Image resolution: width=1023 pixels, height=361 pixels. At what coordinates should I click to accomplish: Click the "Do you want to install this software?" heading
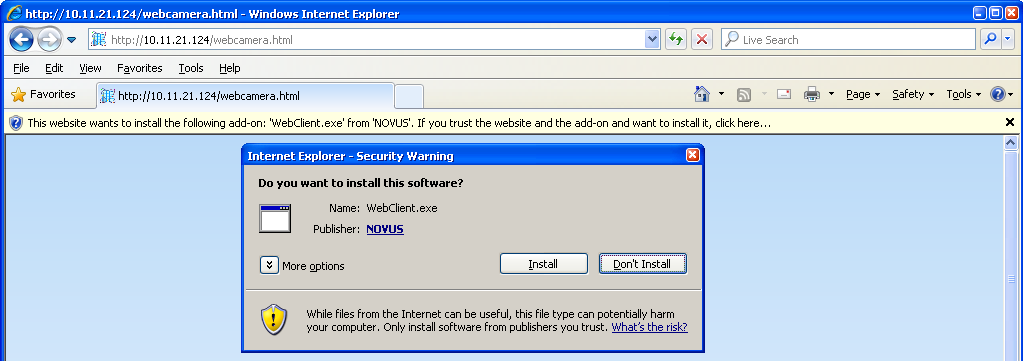[x=361, y=183]
